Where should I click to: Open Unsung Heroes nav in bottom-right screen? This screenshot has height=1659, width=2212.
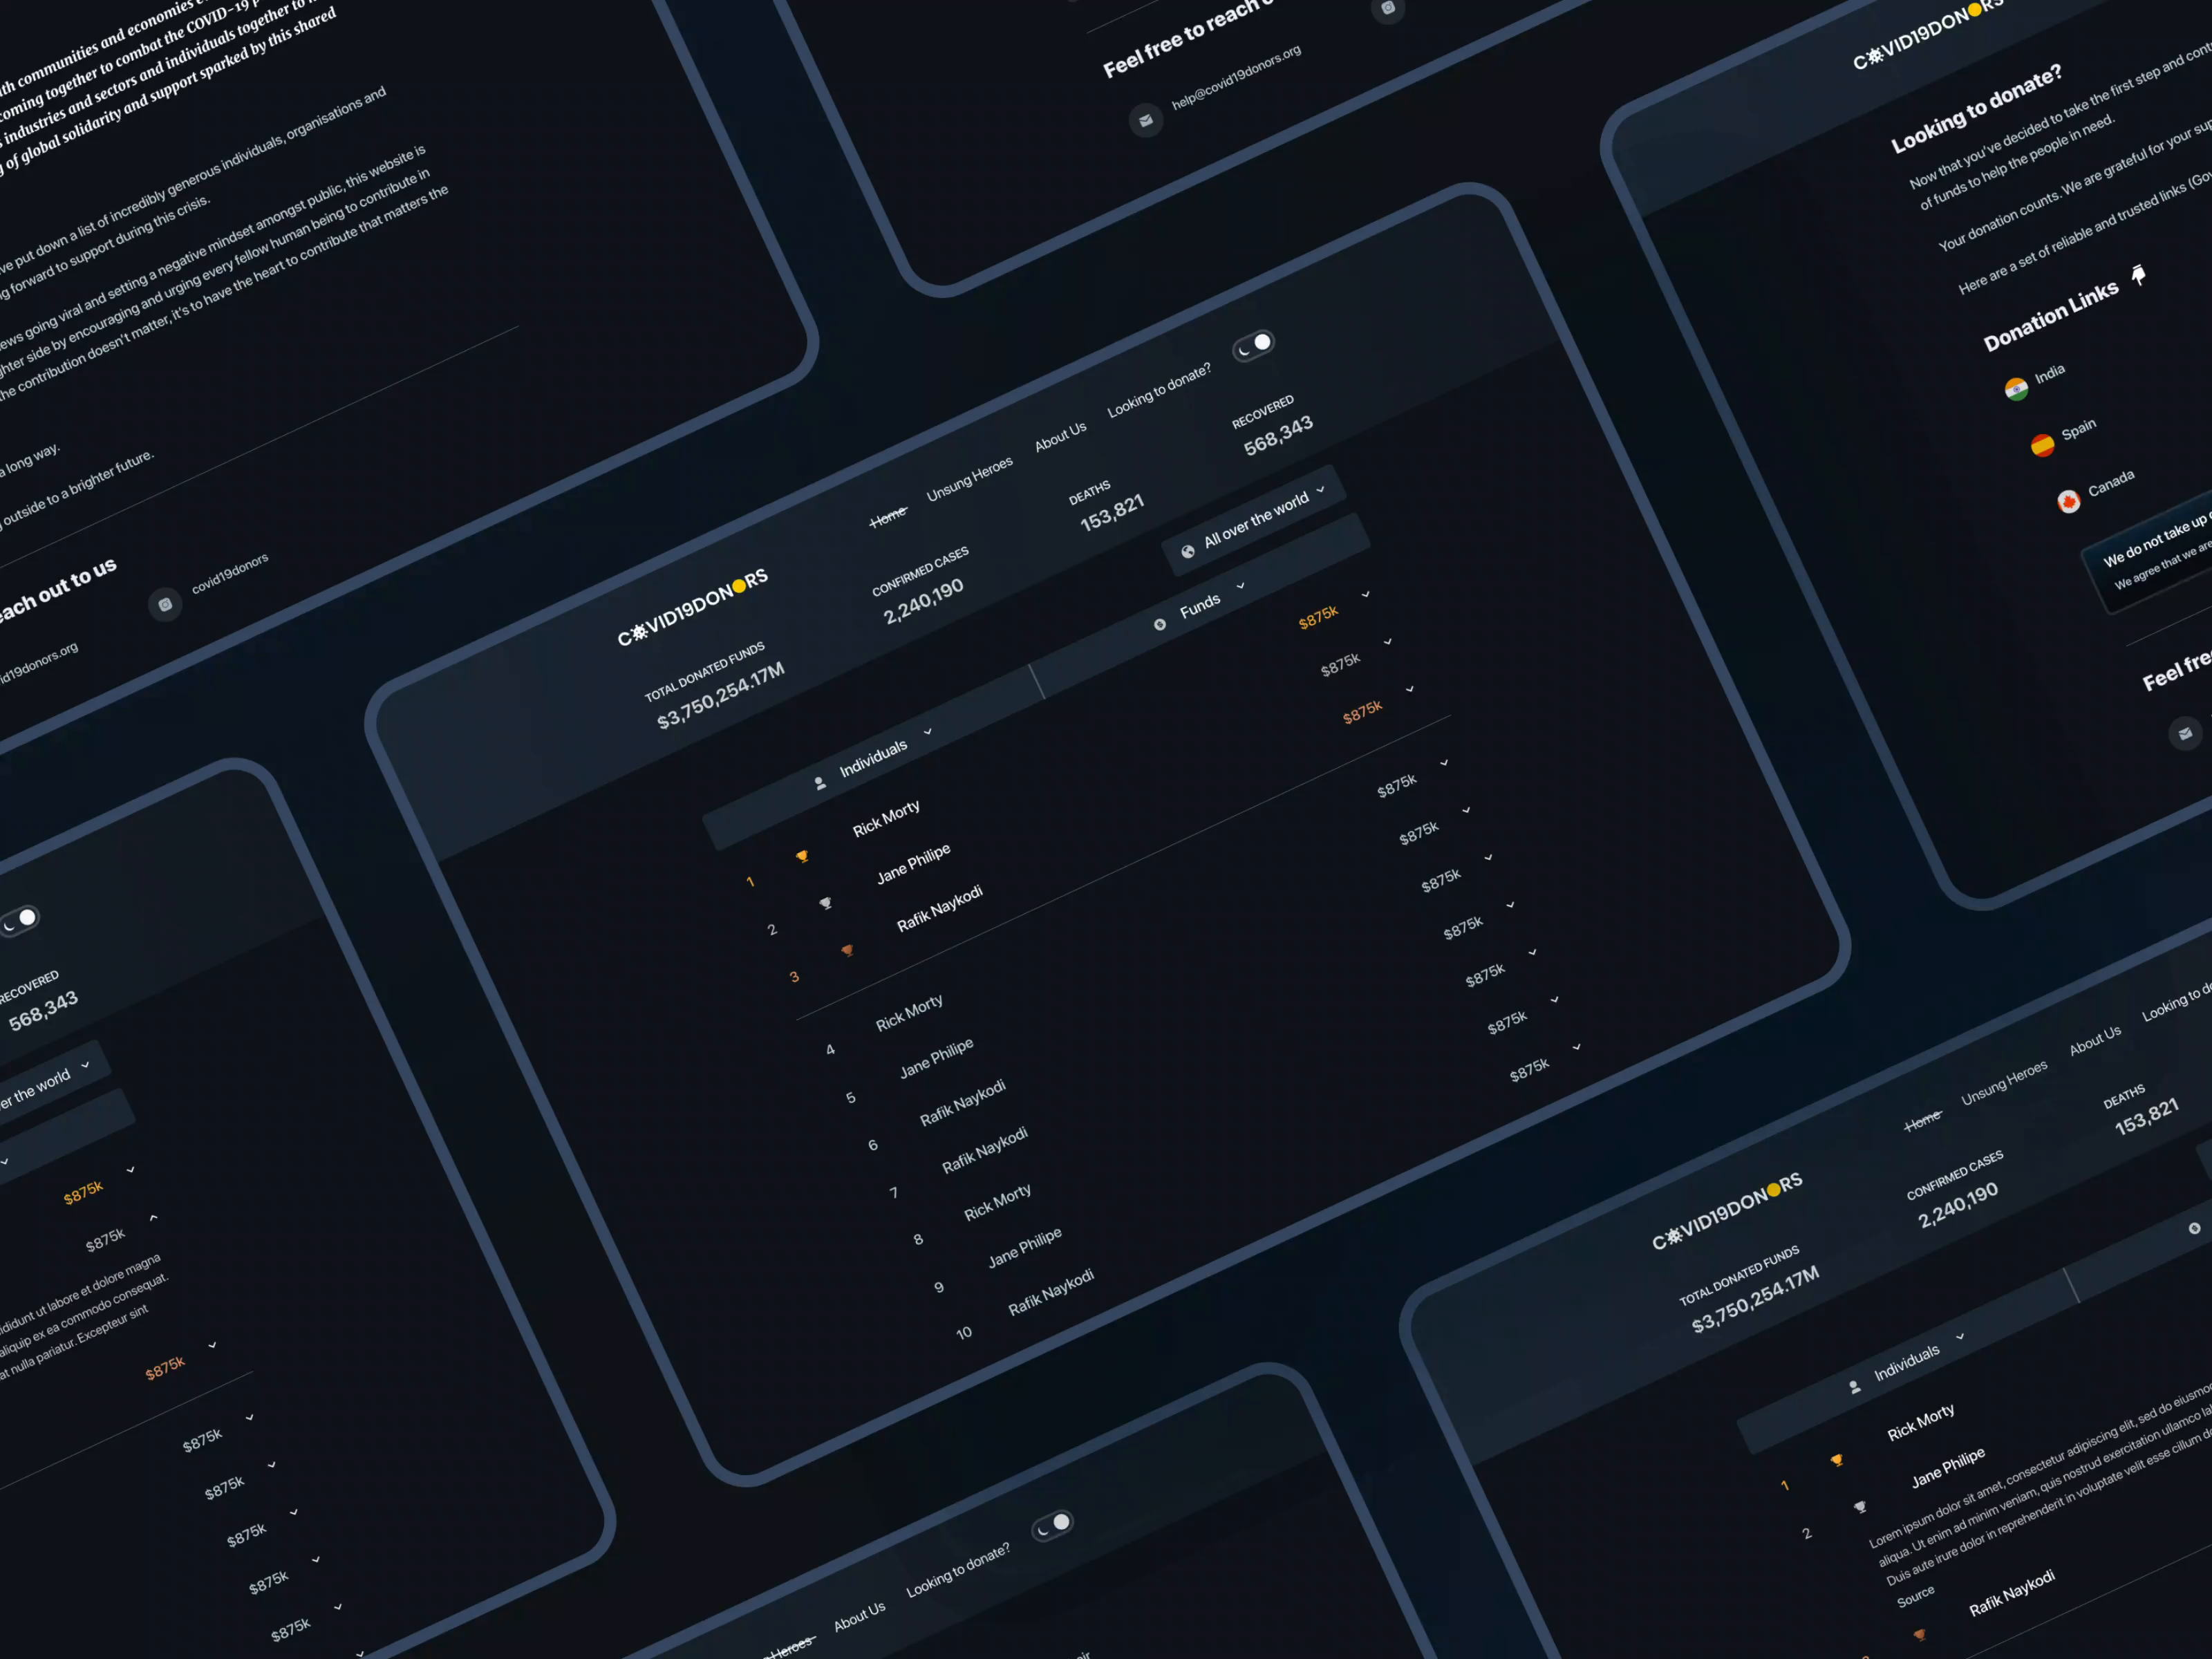[x=2005, y=1083]
